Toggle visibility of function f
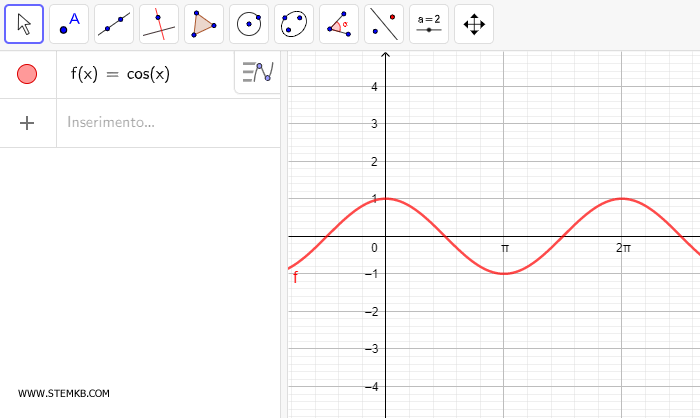700x418 pixels. (x=27, y=74)
